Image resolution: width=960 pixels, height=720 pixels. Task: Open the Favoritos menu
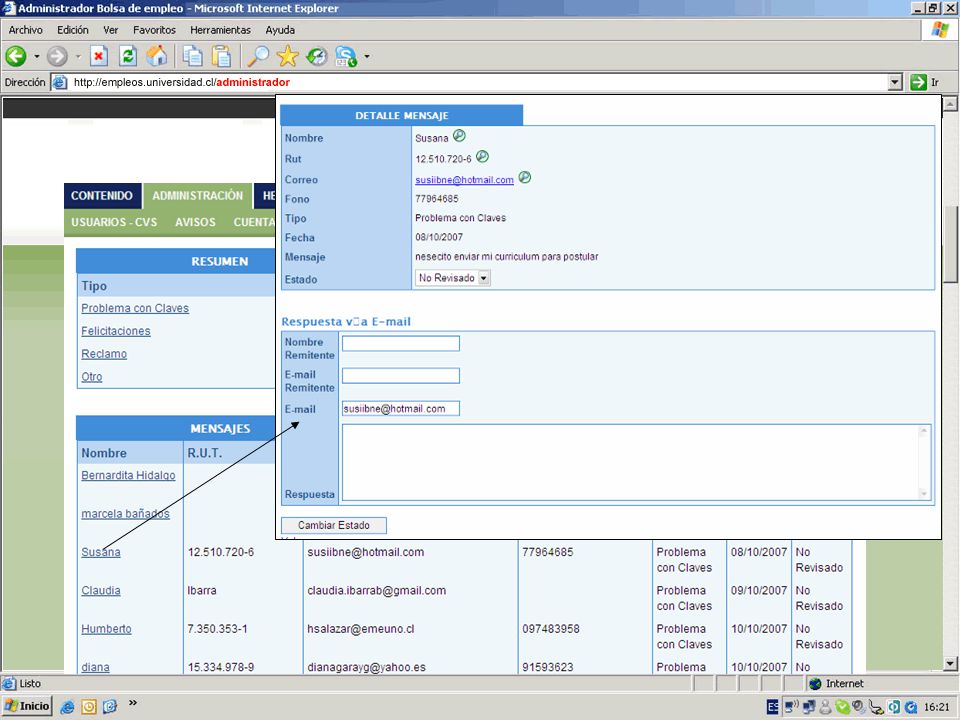tap(154, 30)
